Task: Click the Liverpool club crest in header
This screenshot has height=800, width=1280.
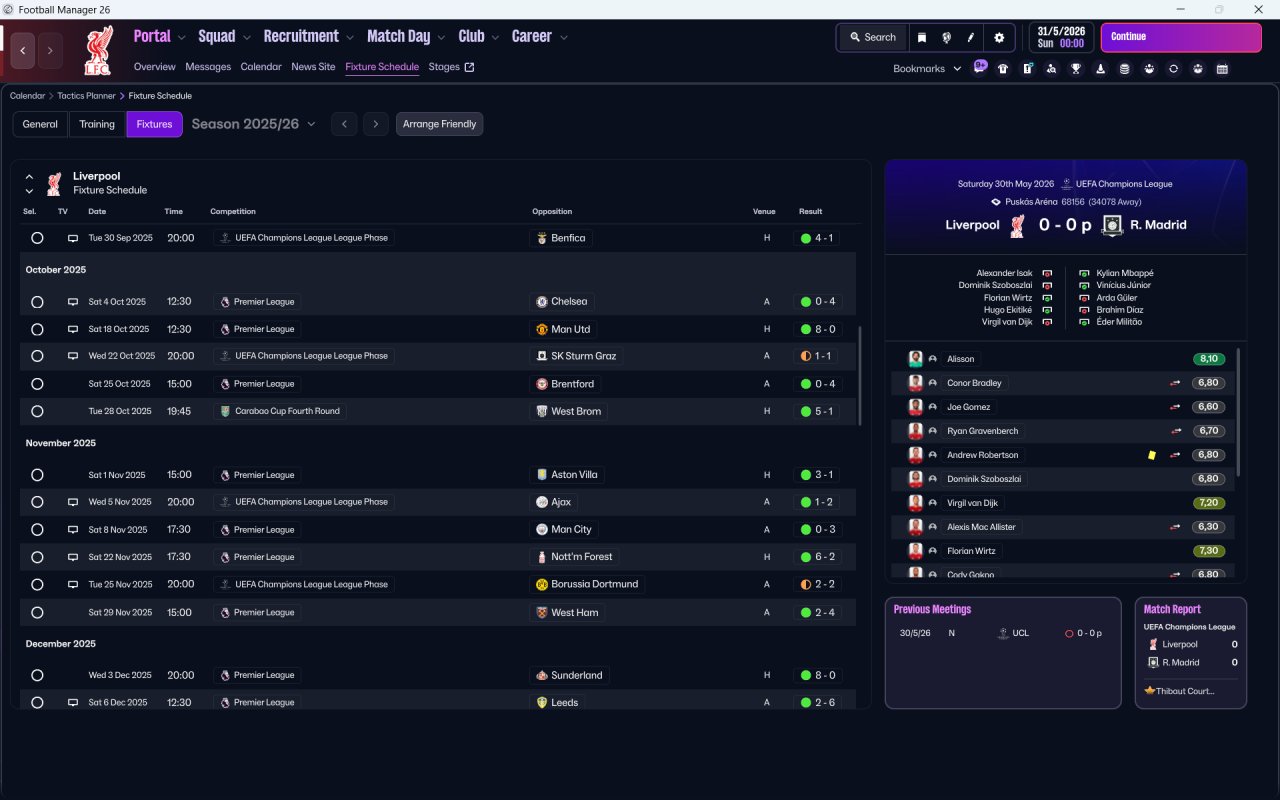Action: click(99, 50)
